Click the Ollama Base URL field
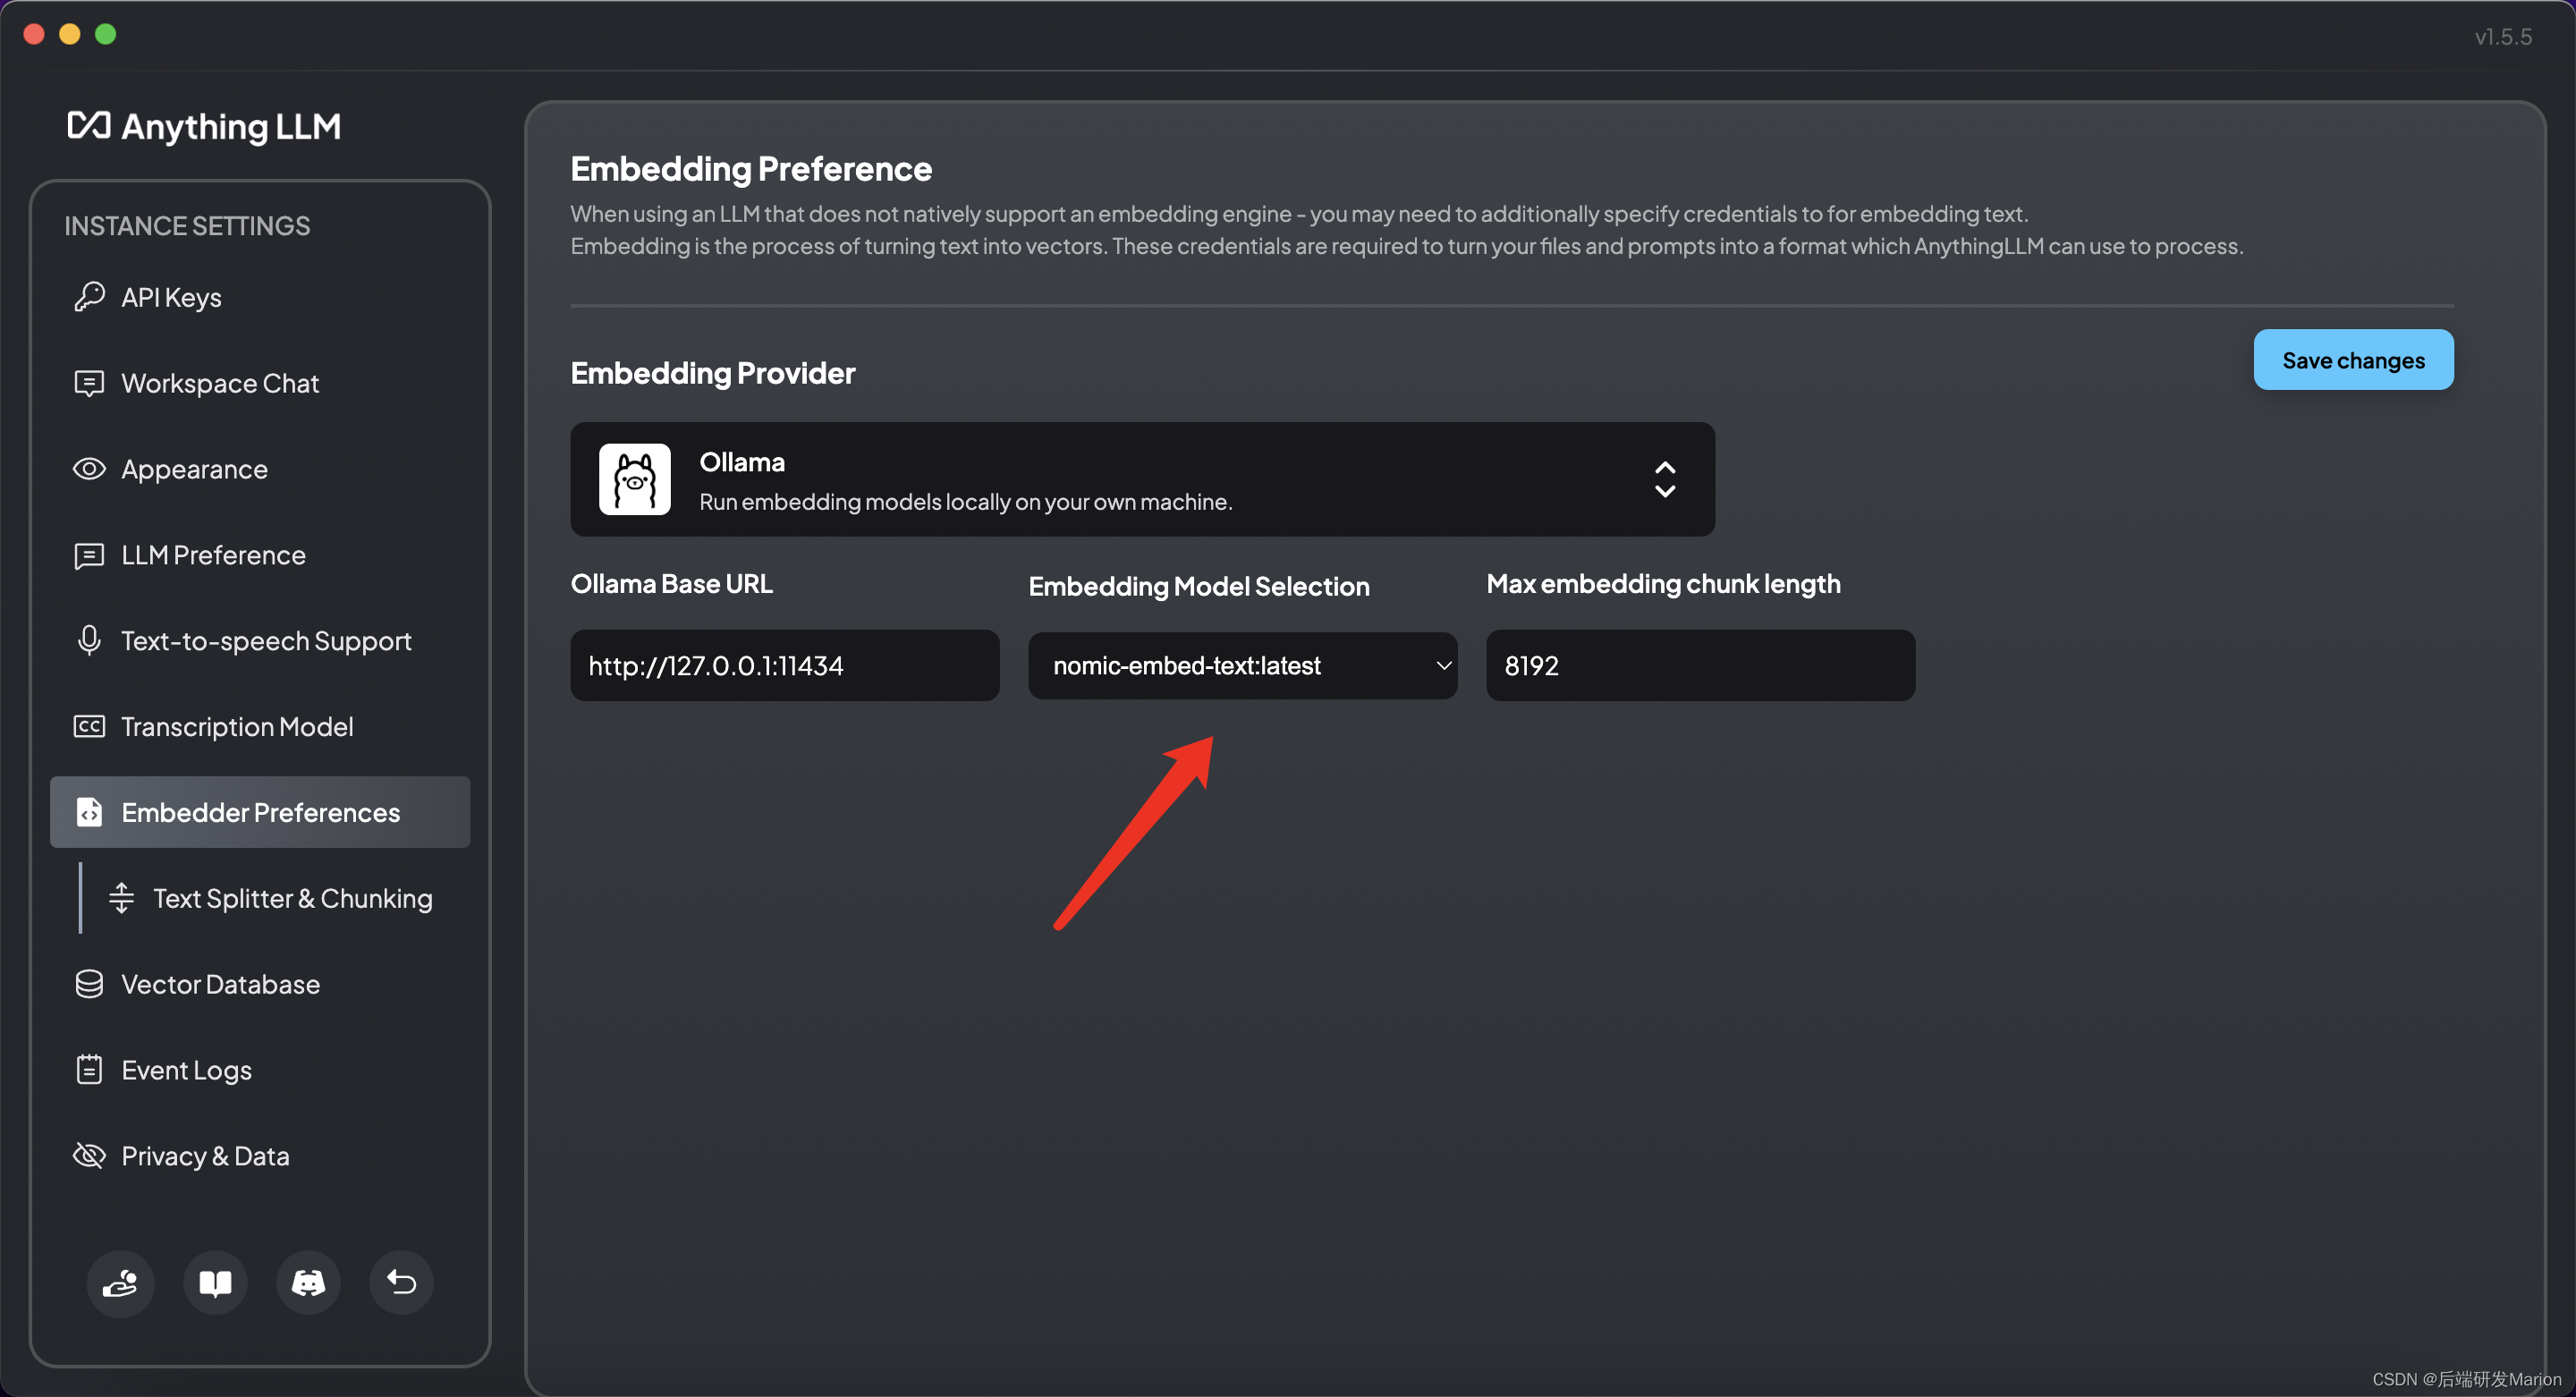 (x=784, y=666)
